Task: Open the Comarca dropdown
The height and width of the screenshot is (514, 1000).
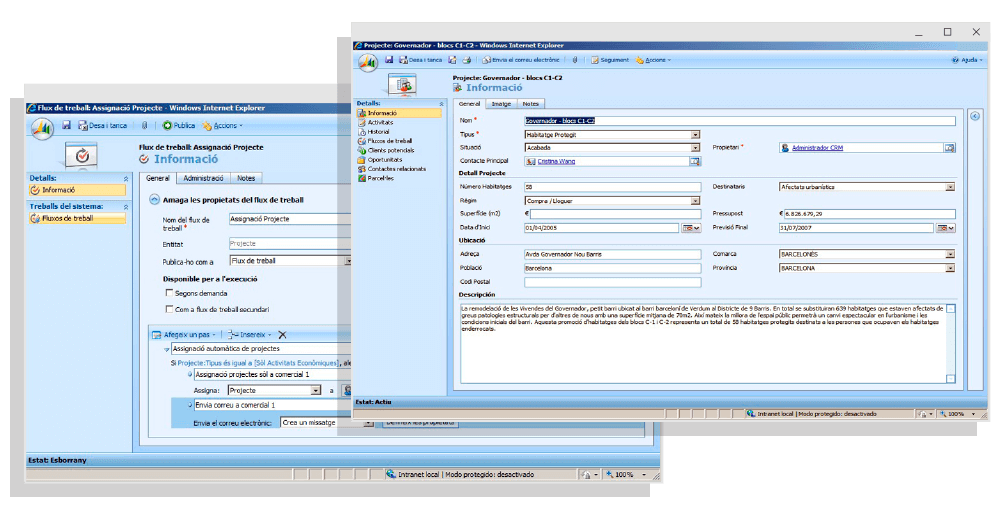Action: pyautogui.click(x=950, y=254)
